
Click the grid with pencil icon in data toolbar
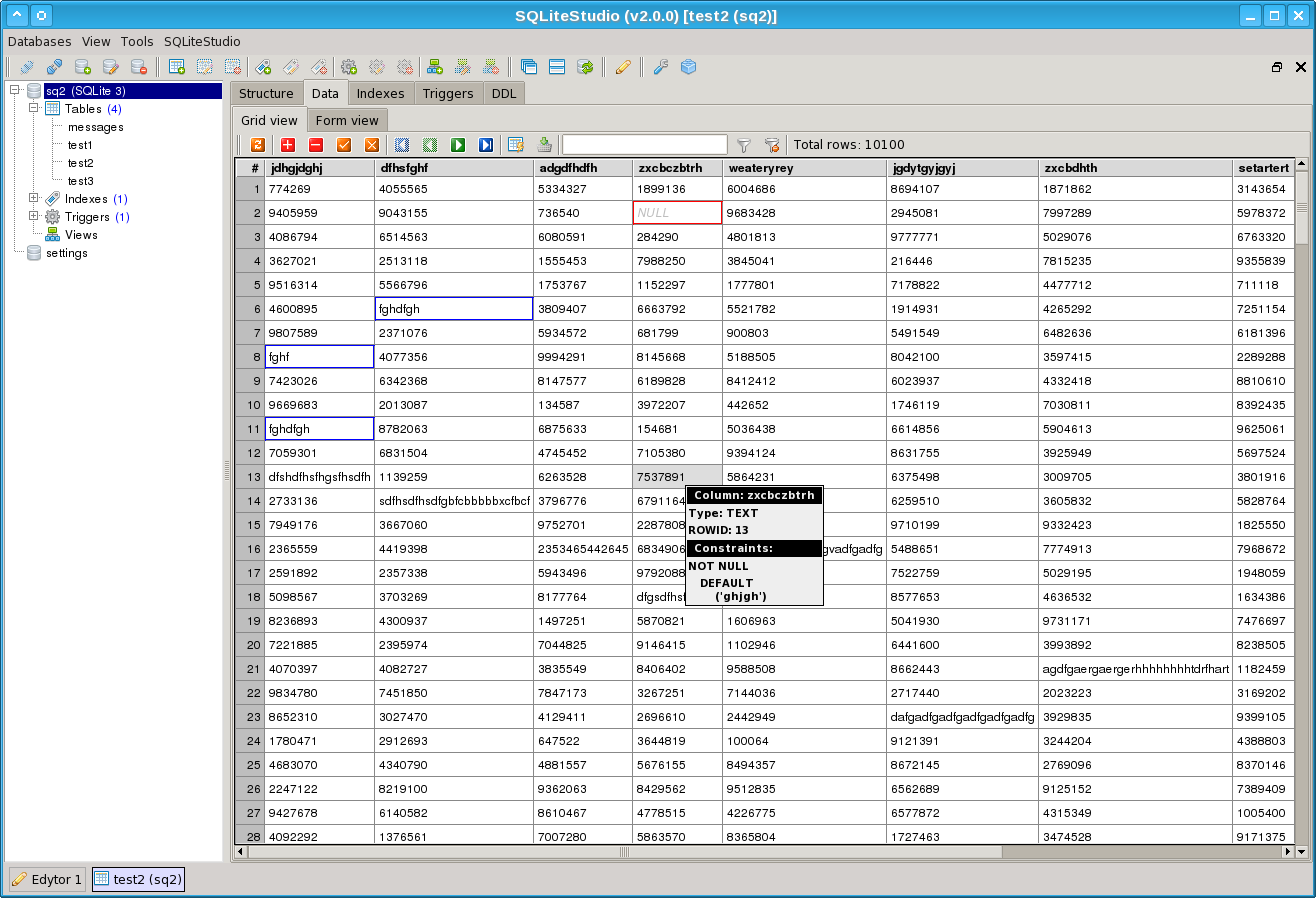coord(516,145)
